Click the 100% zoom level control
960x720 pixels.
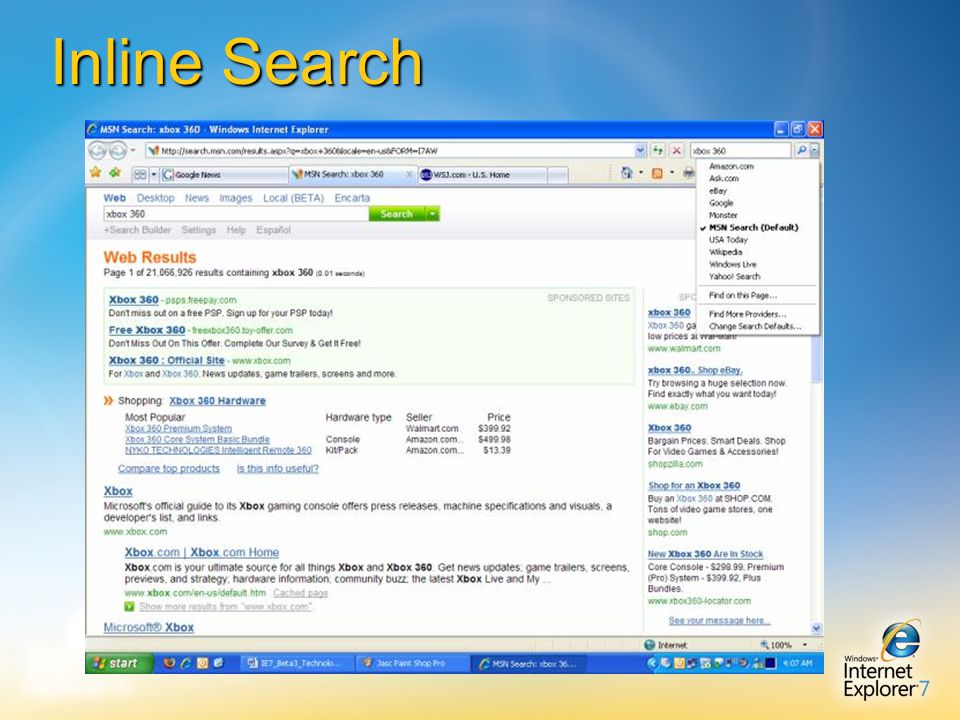[776, 645]
